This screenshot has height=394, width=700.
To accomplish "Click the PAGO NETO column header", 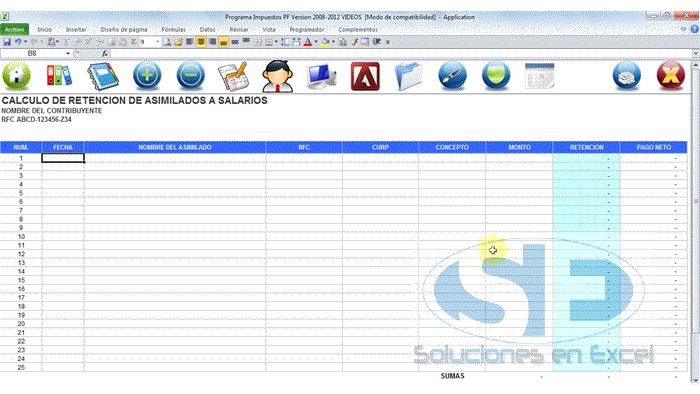I will click(x=654, y=147).
